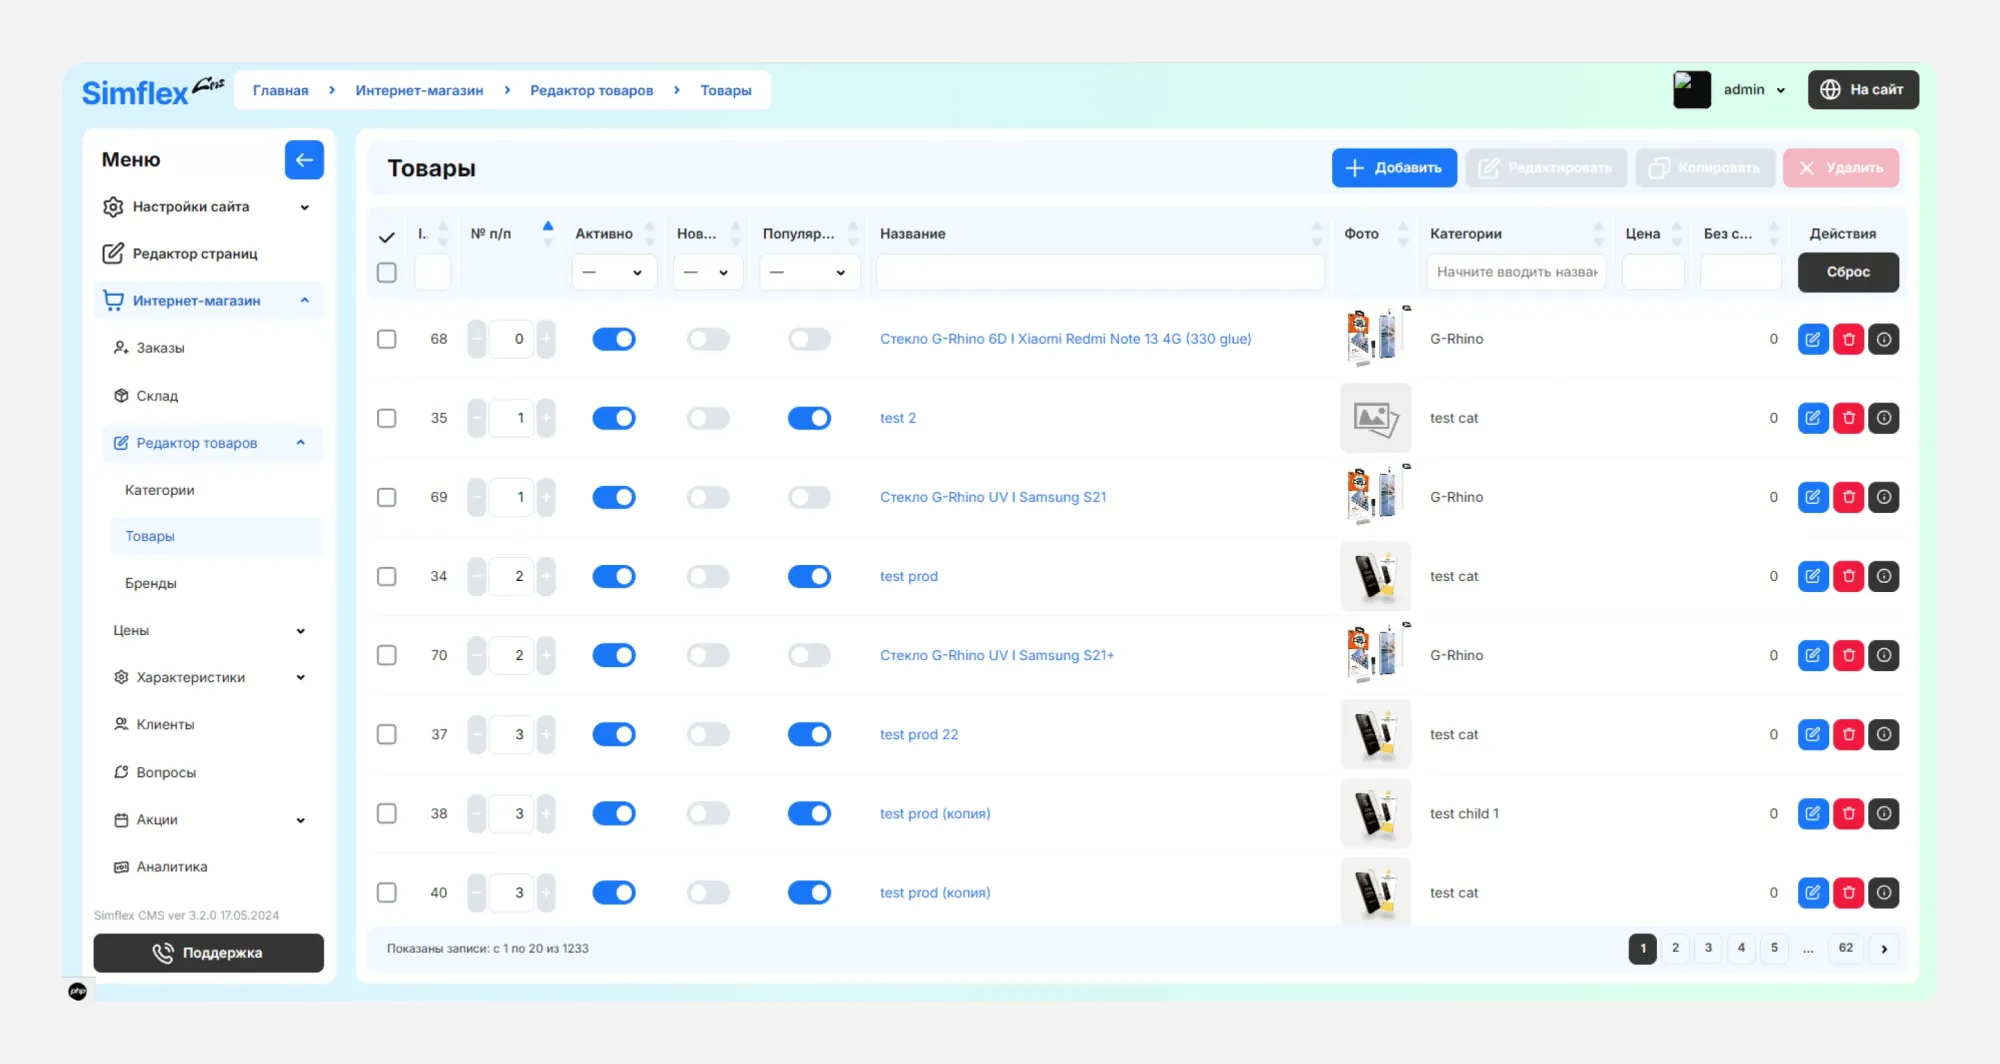Go to Главная breadcrumb

(x=280, y=90)
